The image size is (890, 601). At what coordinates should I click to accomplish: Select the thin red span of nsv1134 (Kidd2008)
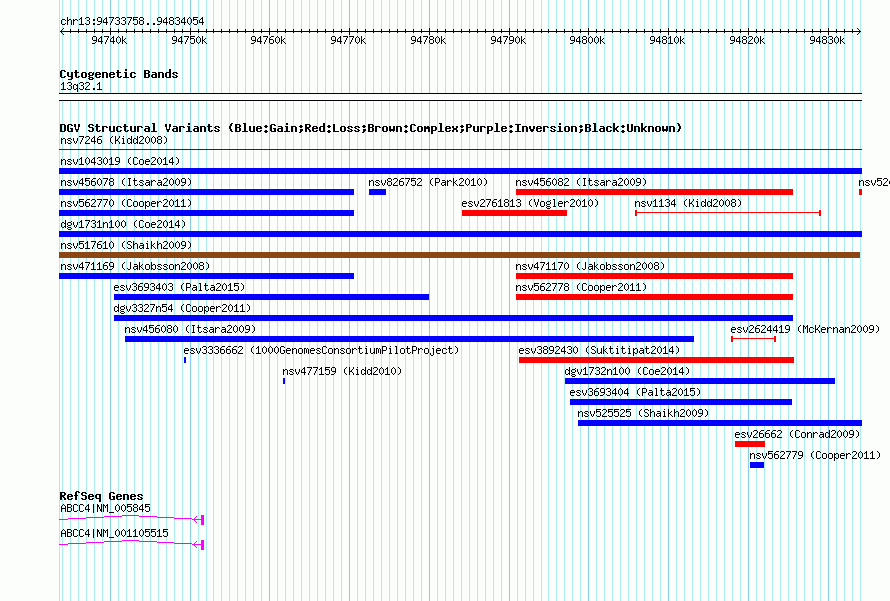tap(728, 213)
